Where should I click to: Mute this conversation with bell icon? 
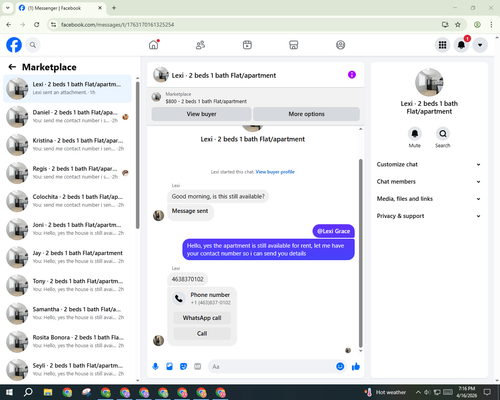[415, 134]
